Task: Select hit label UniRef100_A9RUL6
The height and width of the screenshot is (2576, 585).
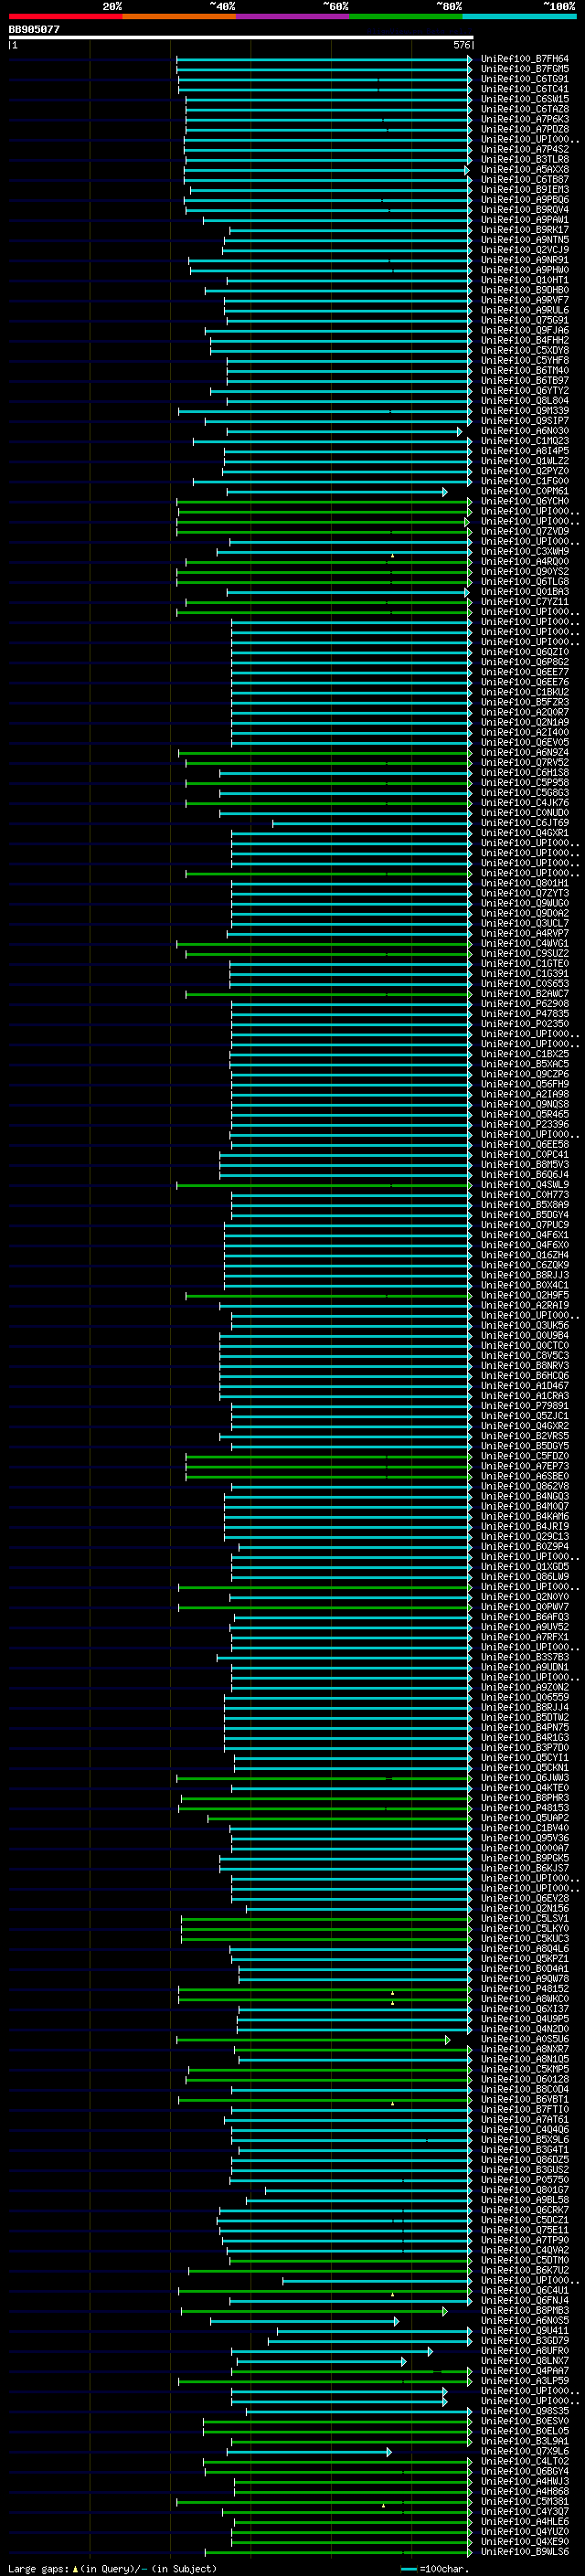Action: pos(525,310)
